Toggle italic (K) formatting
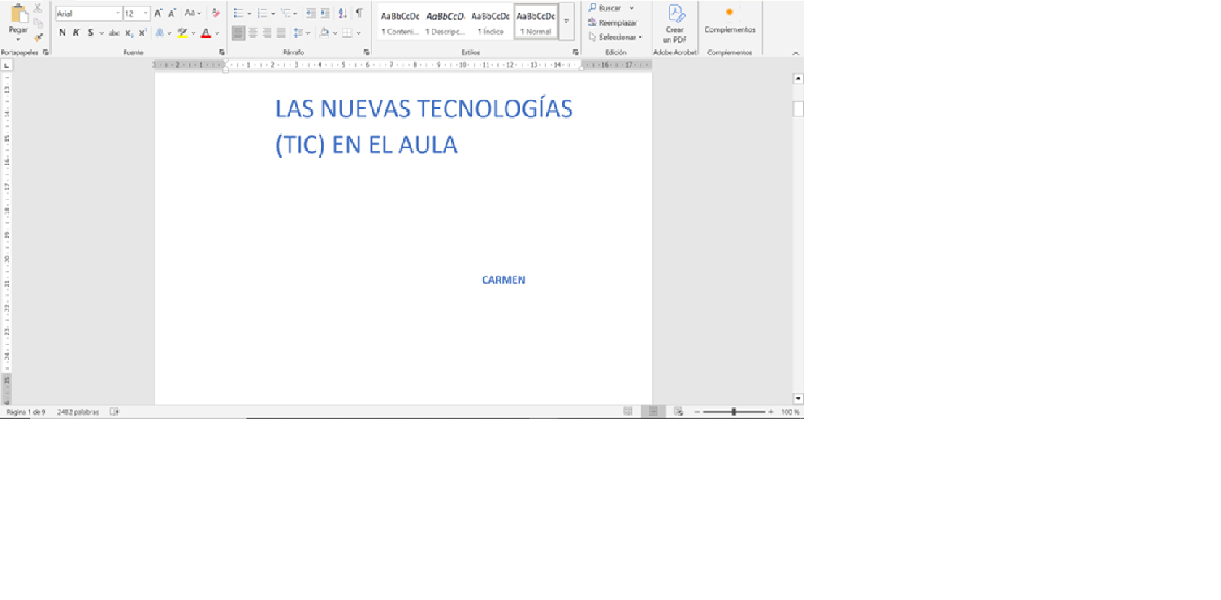Image resolution: width=1221 pixels, height=600 pixels. [76, 33]
